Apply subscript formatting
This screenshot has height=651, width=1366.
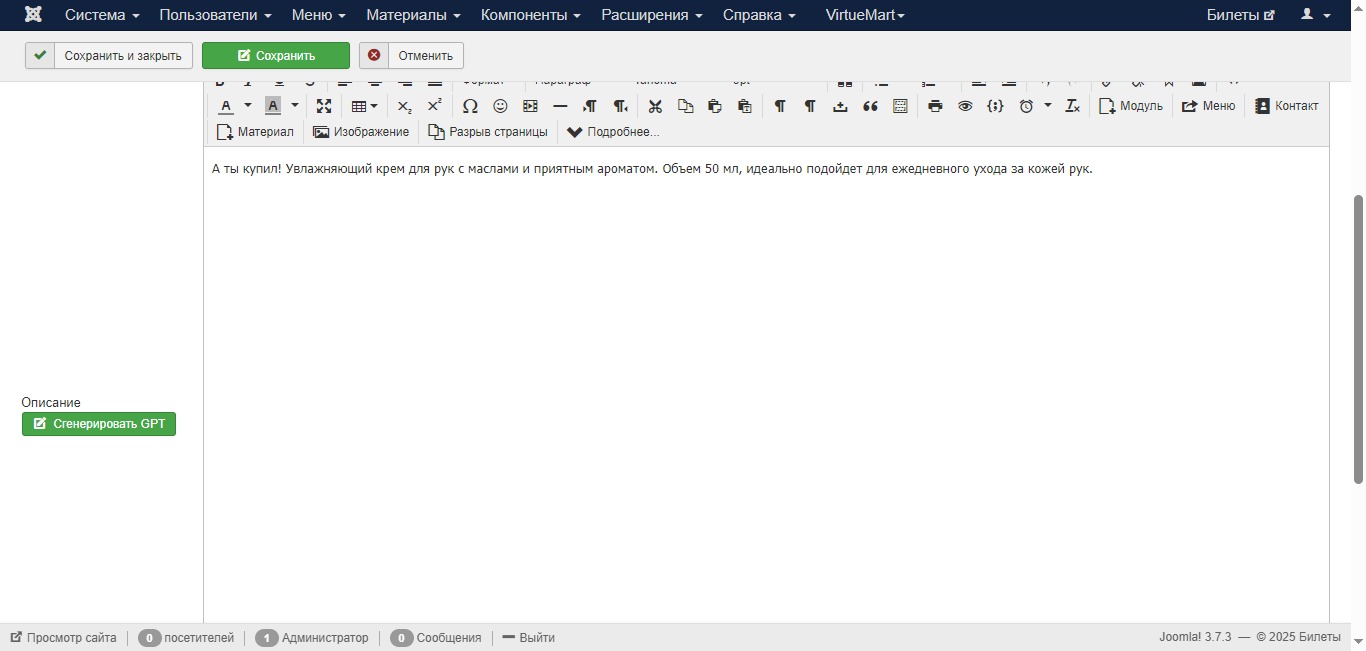404,106
